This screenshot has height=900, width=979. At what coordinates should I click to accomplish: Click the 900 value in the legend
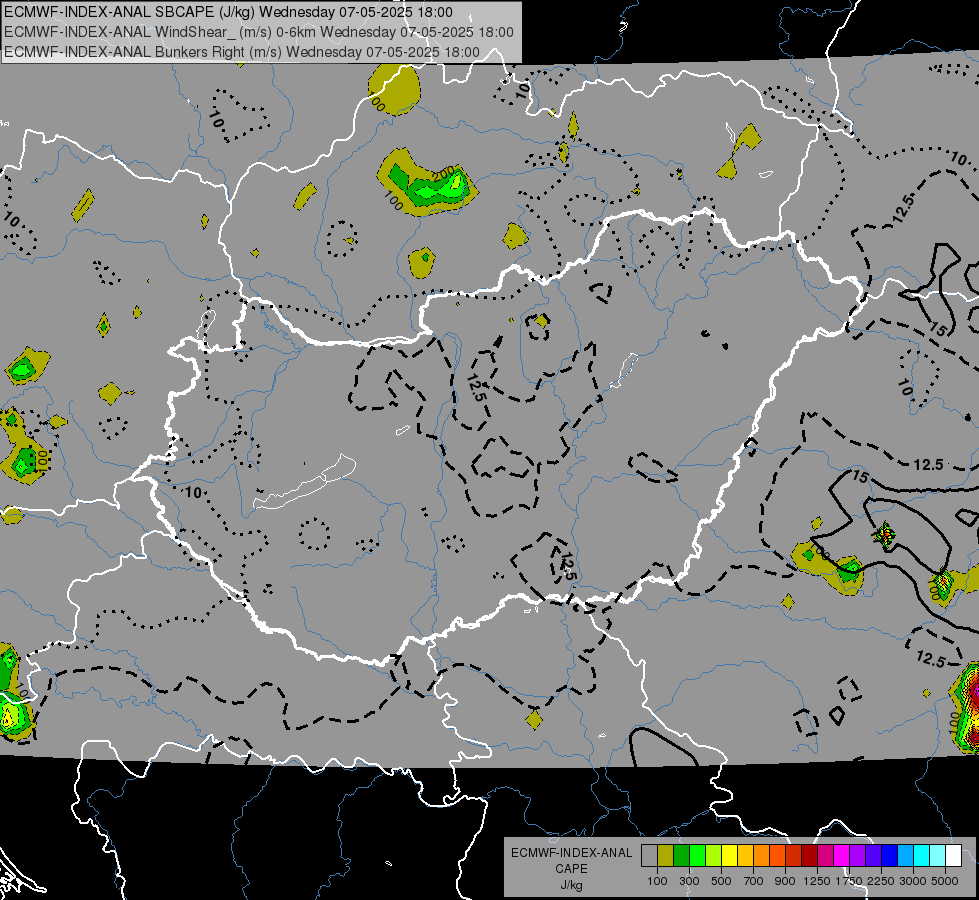785,881
